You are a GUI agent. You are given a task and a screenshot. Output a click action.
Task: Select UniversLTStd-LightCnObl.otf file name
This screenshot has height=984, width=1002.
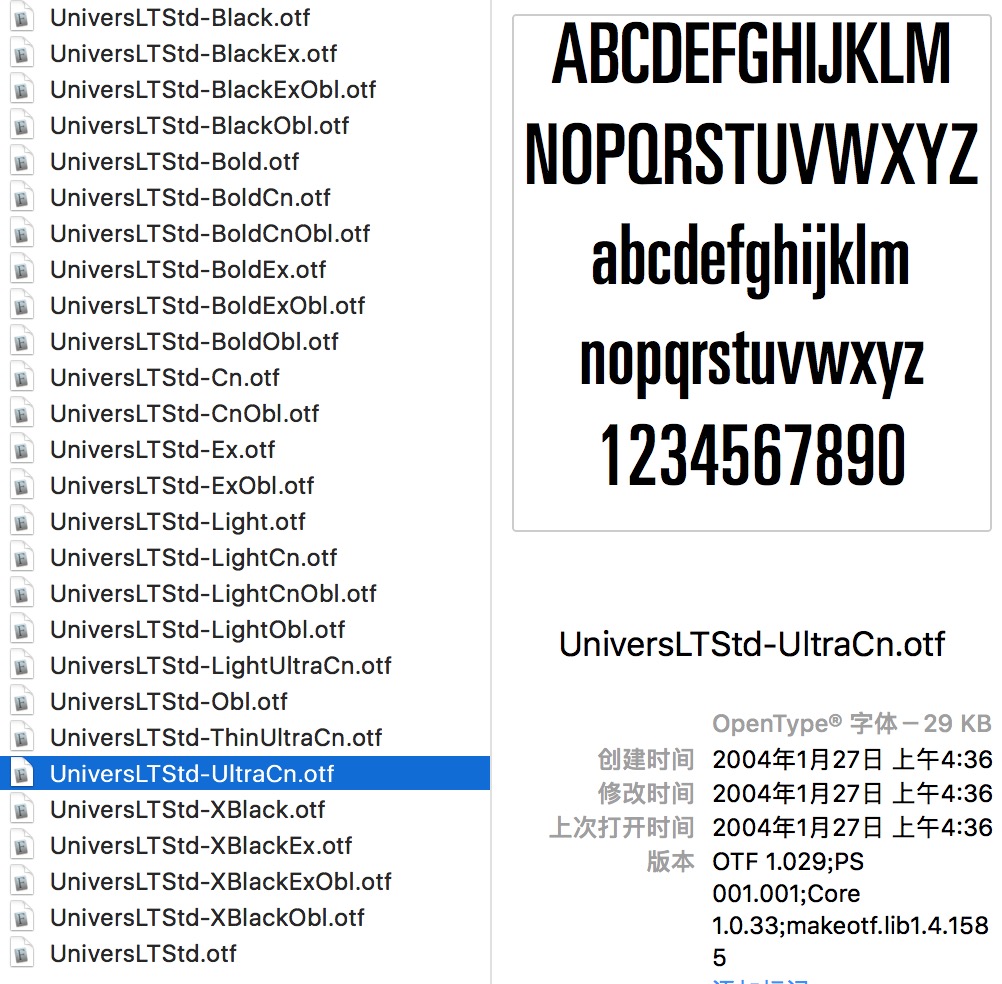pyautogui.click(x=213, y=594)
